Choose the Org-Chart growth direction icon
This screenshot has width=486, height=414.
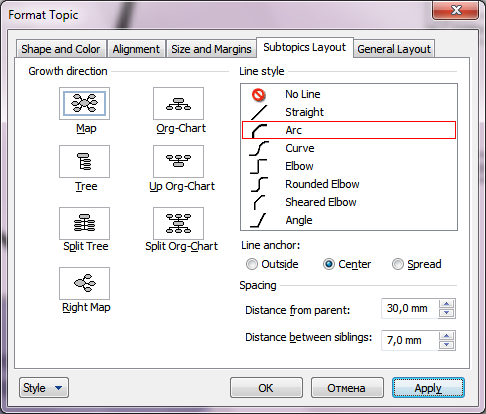[178, 103]
